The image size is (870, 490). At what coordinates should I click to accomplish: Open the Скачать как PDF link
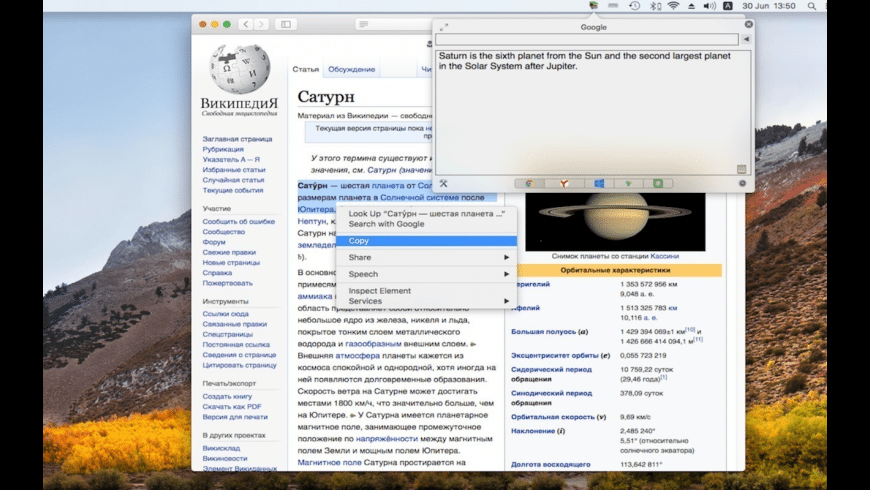tap(232, 406)
